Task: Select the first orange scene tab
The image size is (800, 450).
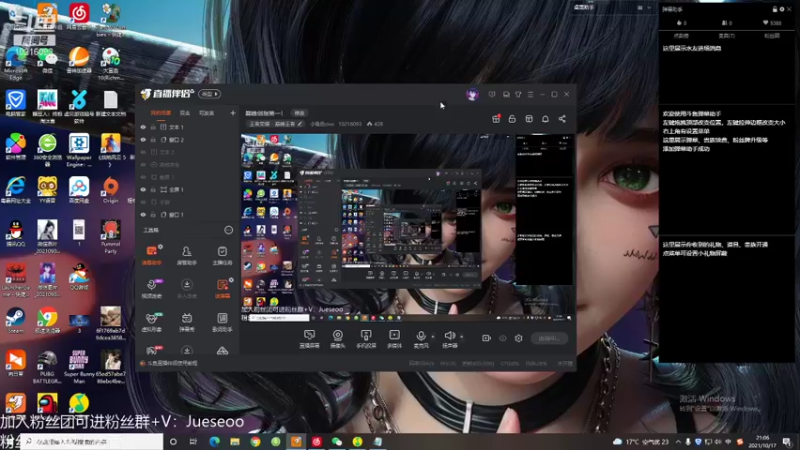Action: [161, 113]
